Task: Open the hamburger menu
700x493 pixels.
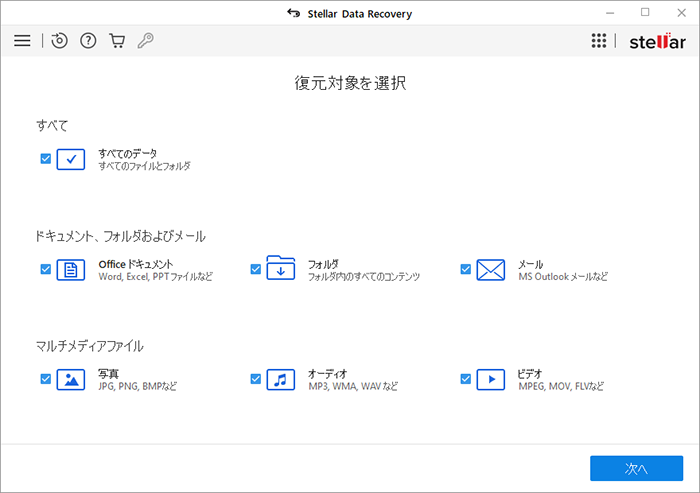Action: point(22,41)
